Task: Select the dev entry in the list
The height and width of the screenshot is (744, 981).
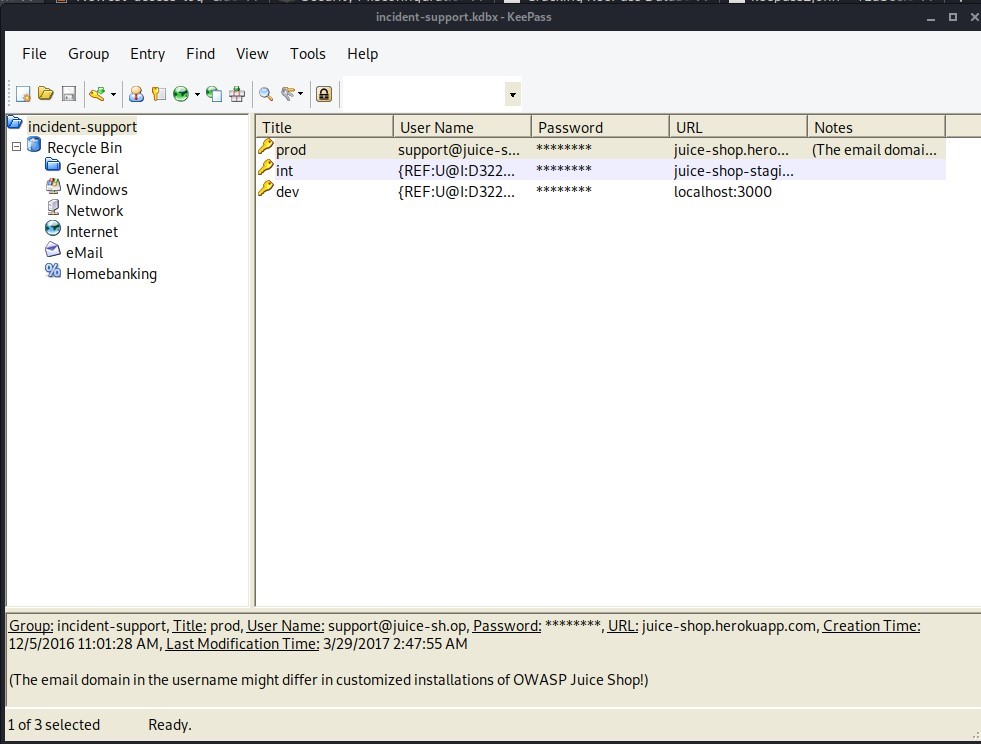Action: pyautogui.click(x=290, y=191)
